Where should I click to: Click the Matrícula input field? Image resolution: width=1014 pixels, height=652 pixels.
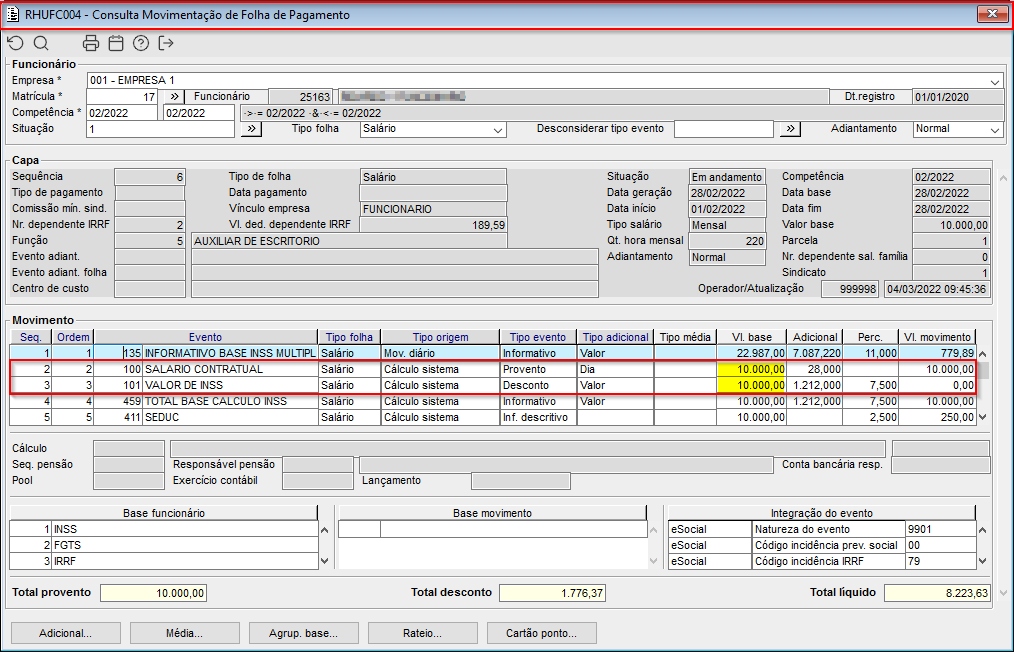121,97
